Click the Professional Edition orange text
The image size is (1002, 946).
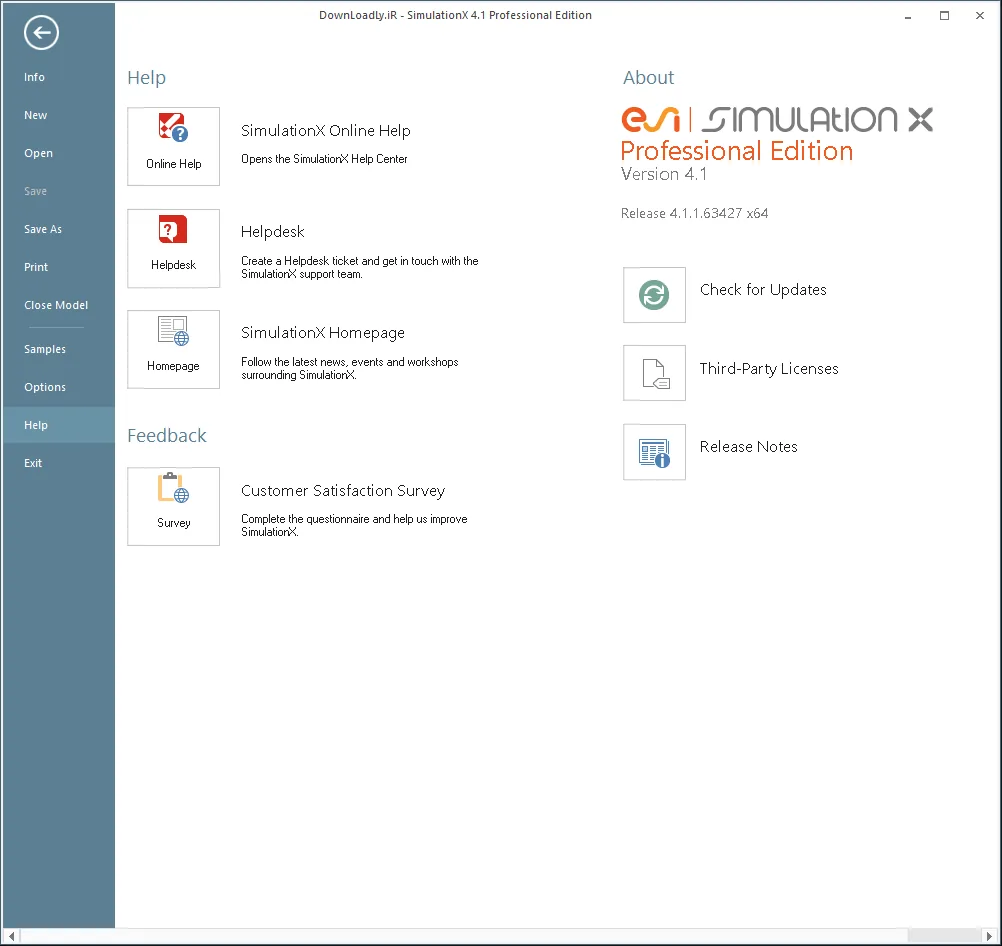[x=737, y=151]
